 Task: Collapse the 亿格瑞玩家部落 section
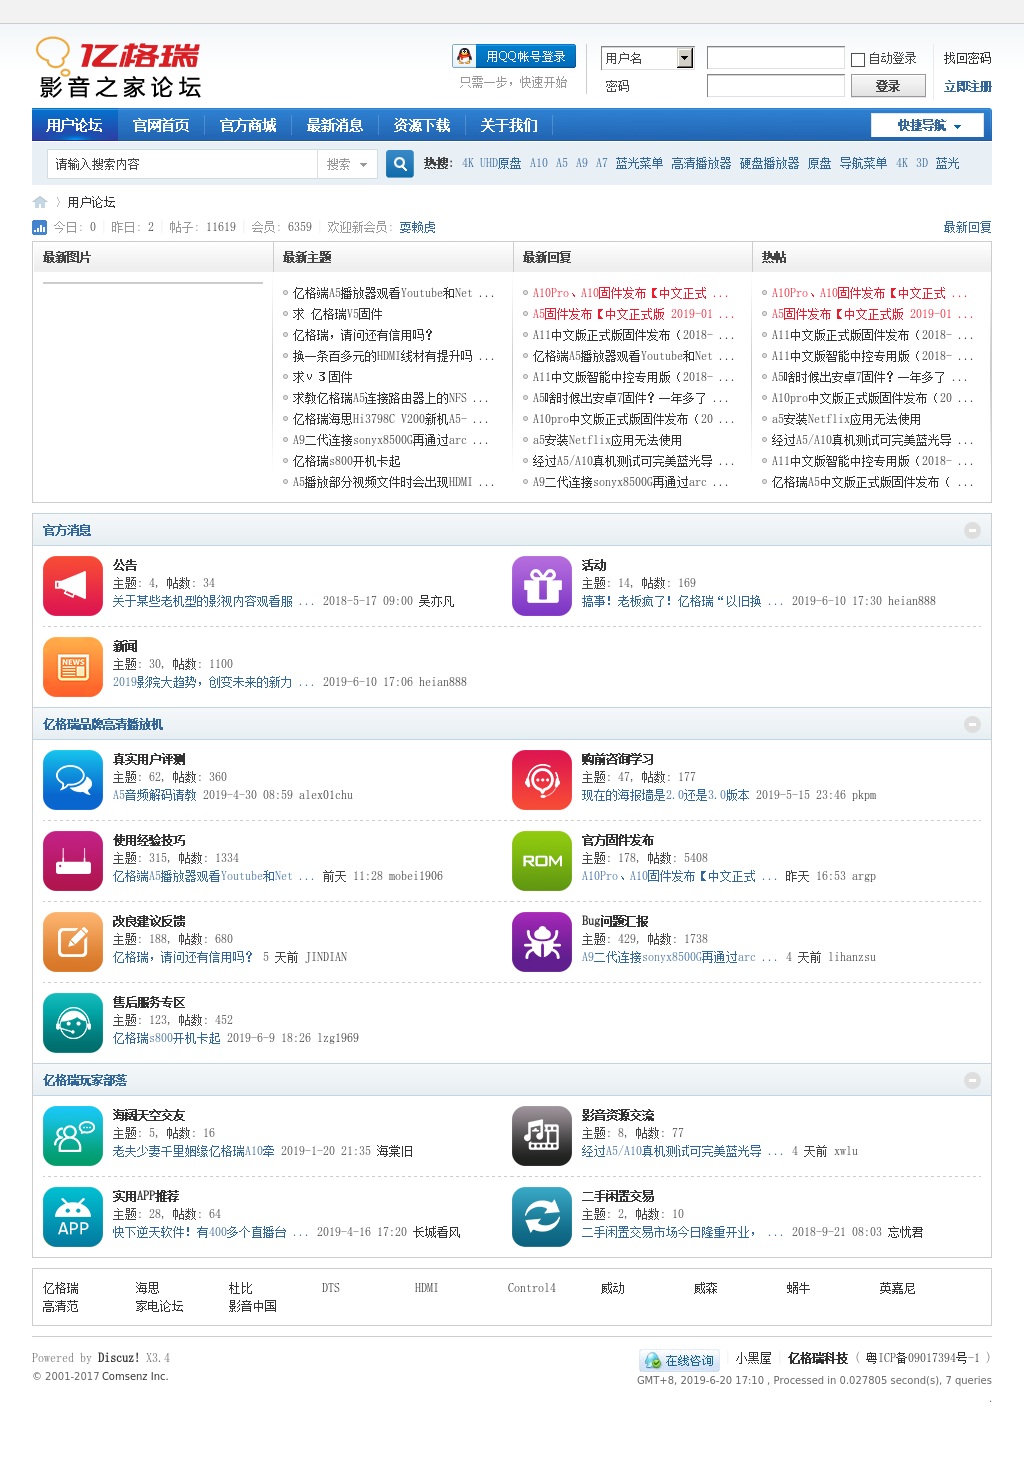point(972,1080)
